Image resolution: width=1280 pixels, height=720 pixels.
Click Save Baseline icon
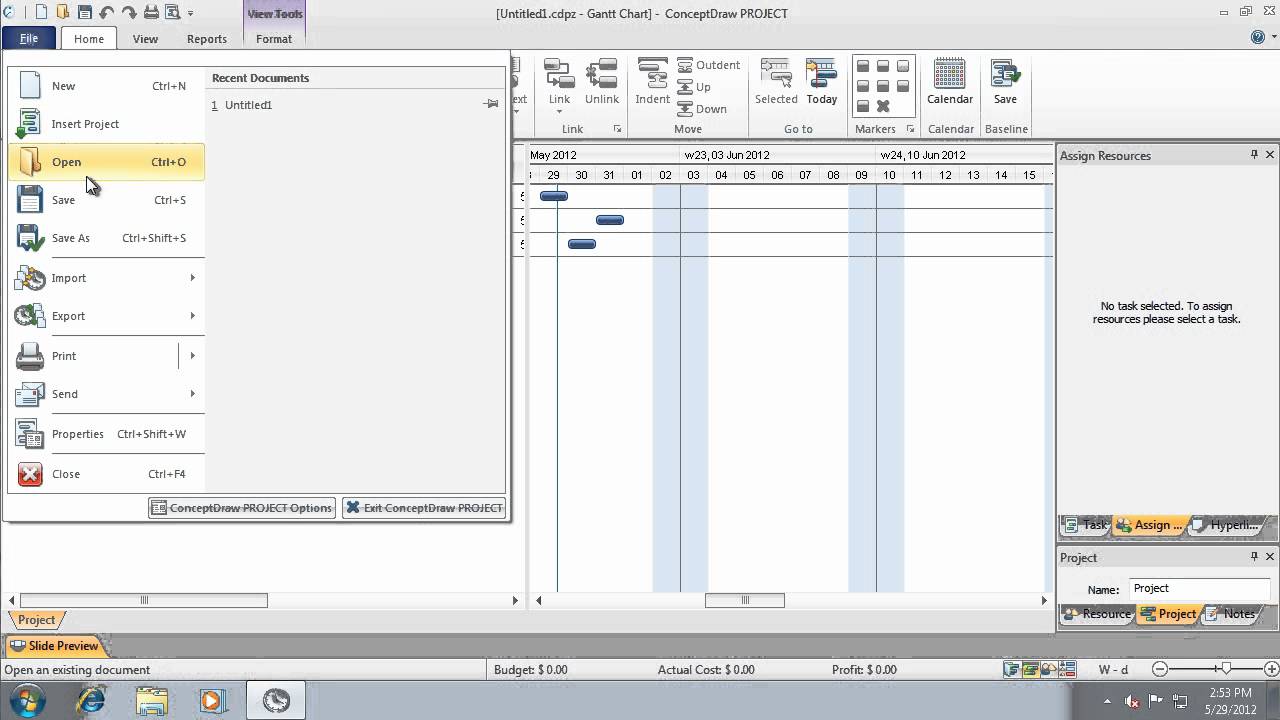tap(1005, 74)
